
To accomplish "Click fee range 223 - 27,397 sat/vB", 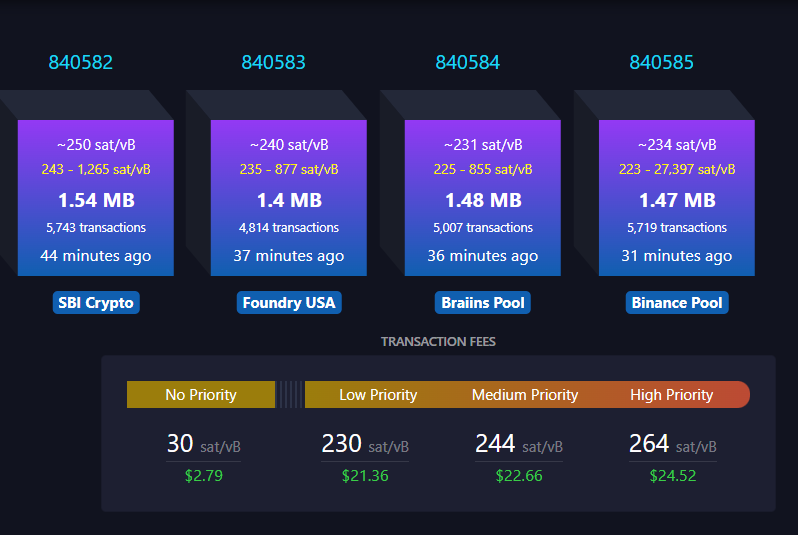I will tap(677, 170).
